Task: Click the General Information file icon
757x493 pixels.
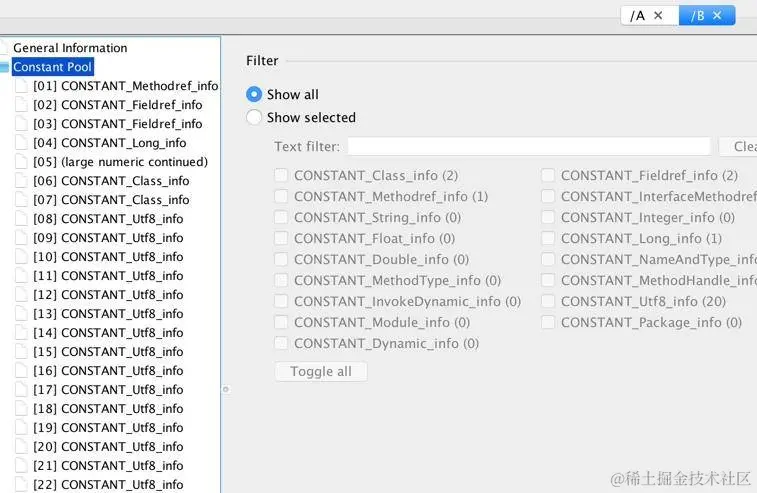Action: [4, 48]
